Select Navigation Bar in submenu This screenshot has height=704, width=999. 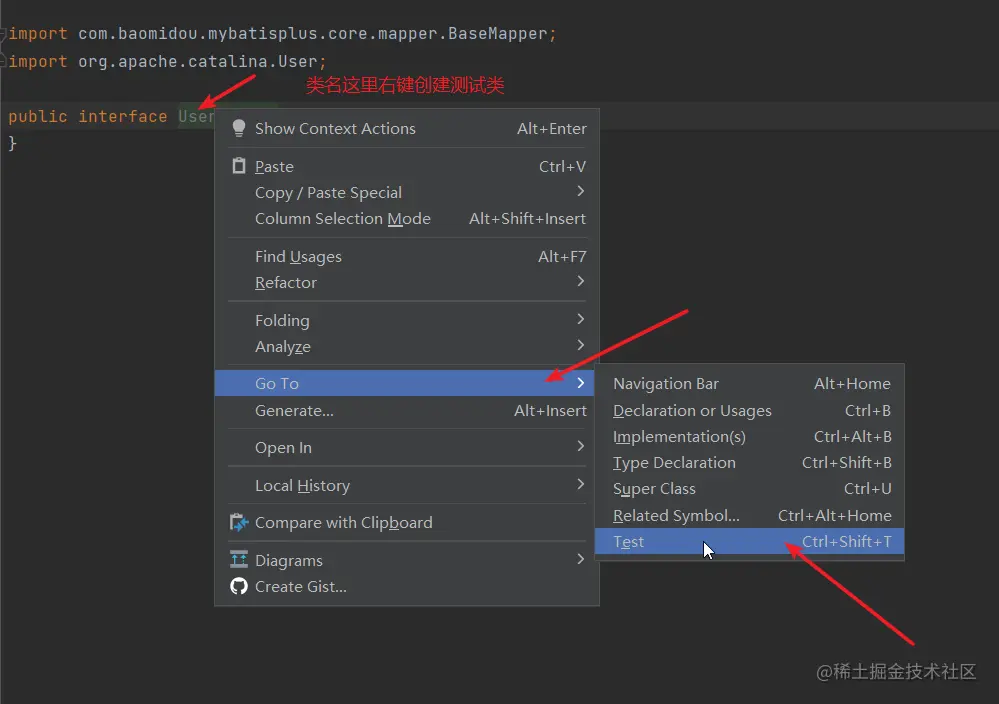coord(665,383)
